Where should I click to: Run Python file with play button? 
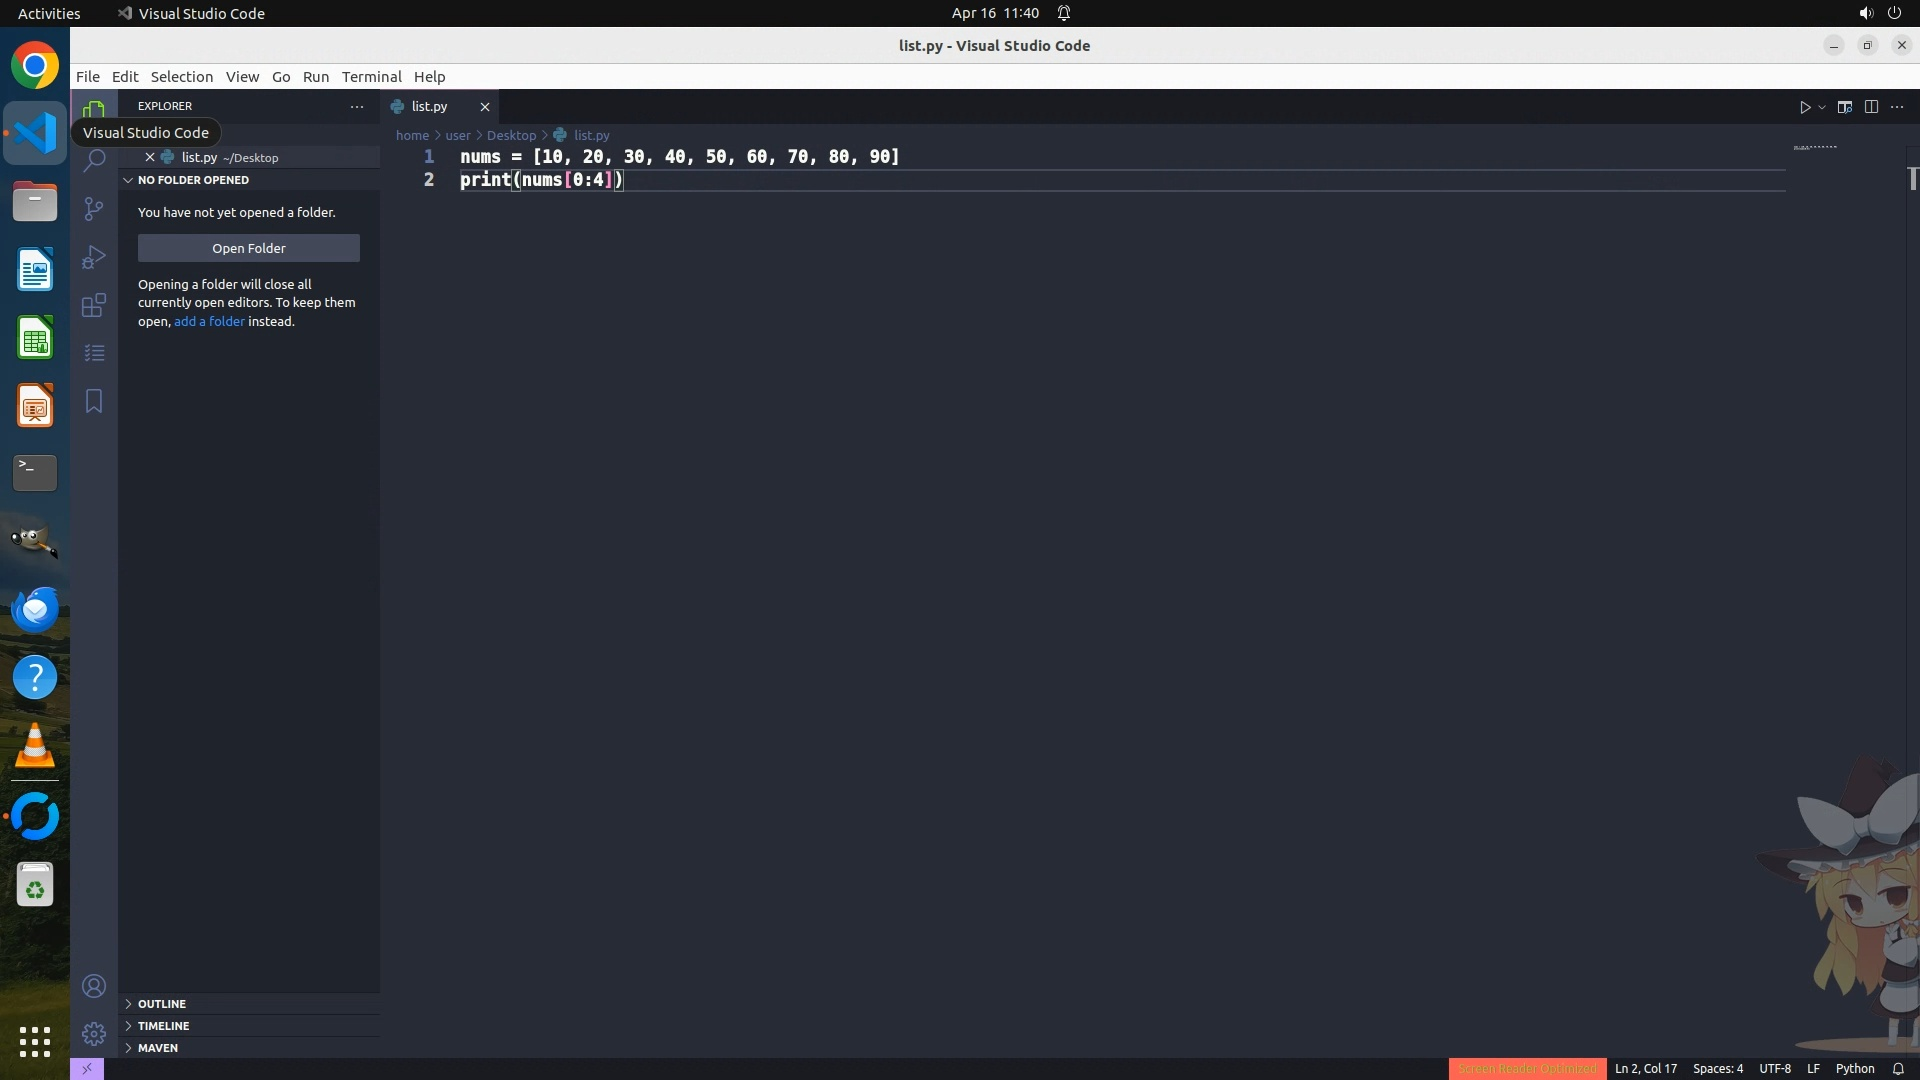pyautogui.click(x=1805, y=107)
